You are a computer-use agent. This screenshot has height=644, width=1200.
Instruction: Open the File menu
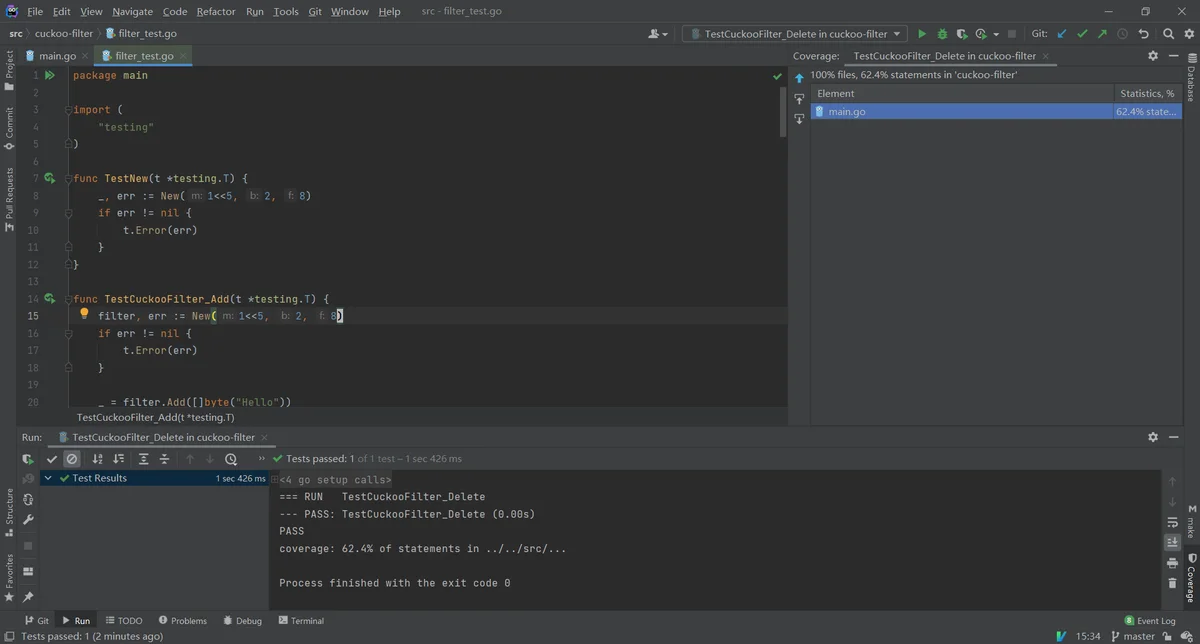point(35,11)
